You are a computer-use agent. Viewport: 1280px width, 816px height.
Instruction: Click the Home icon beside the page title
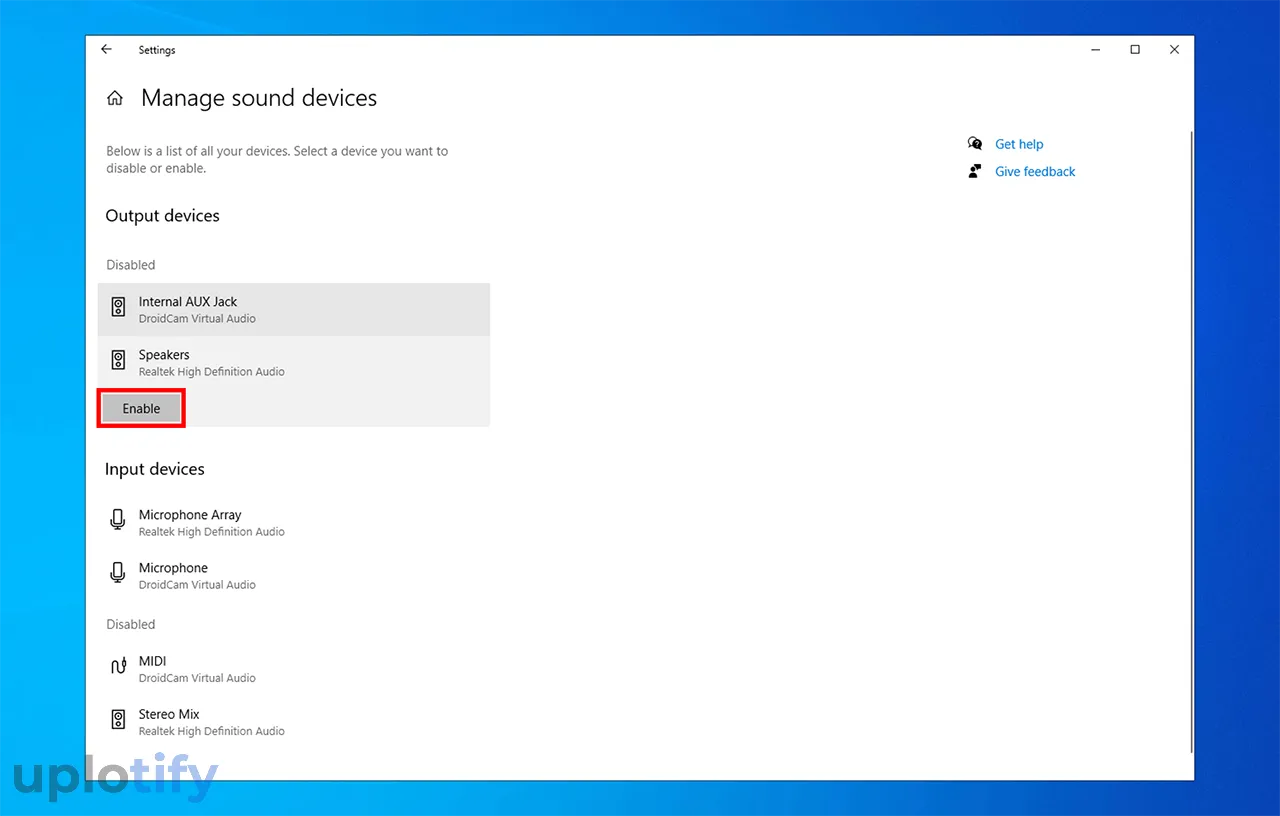click(x=115, y=98)
